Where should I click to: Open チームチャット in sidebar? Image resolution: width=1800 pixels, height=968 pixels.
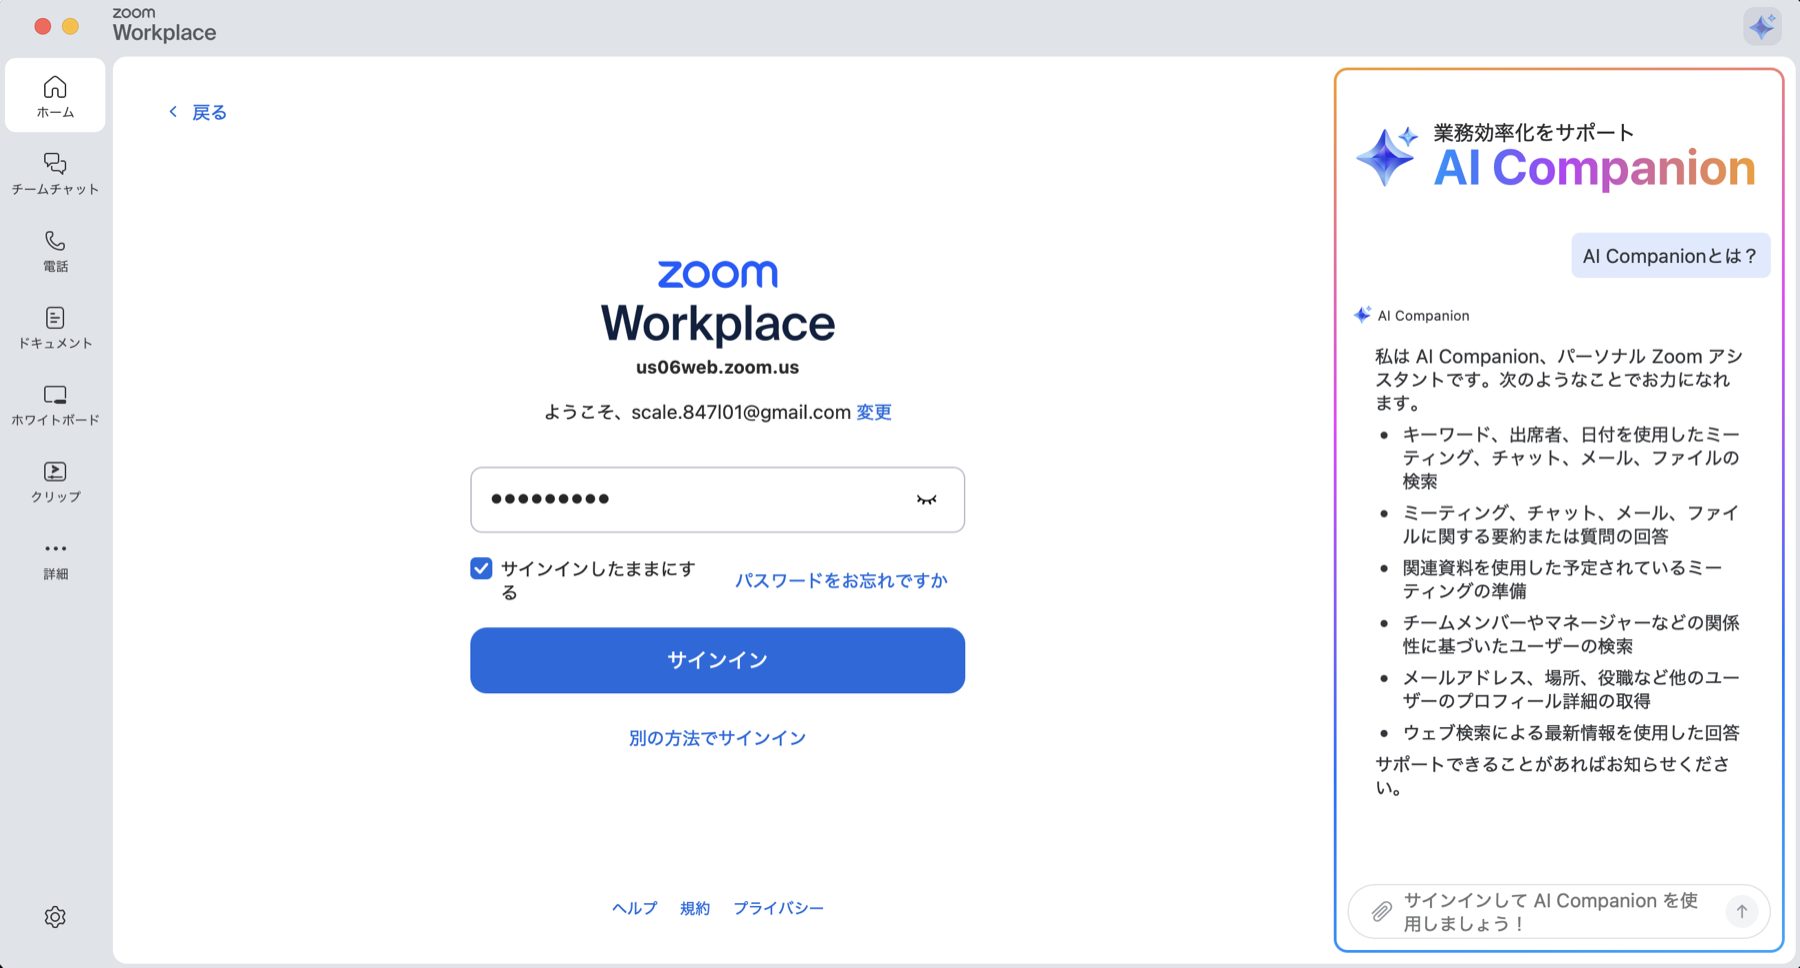click(55, 174)
